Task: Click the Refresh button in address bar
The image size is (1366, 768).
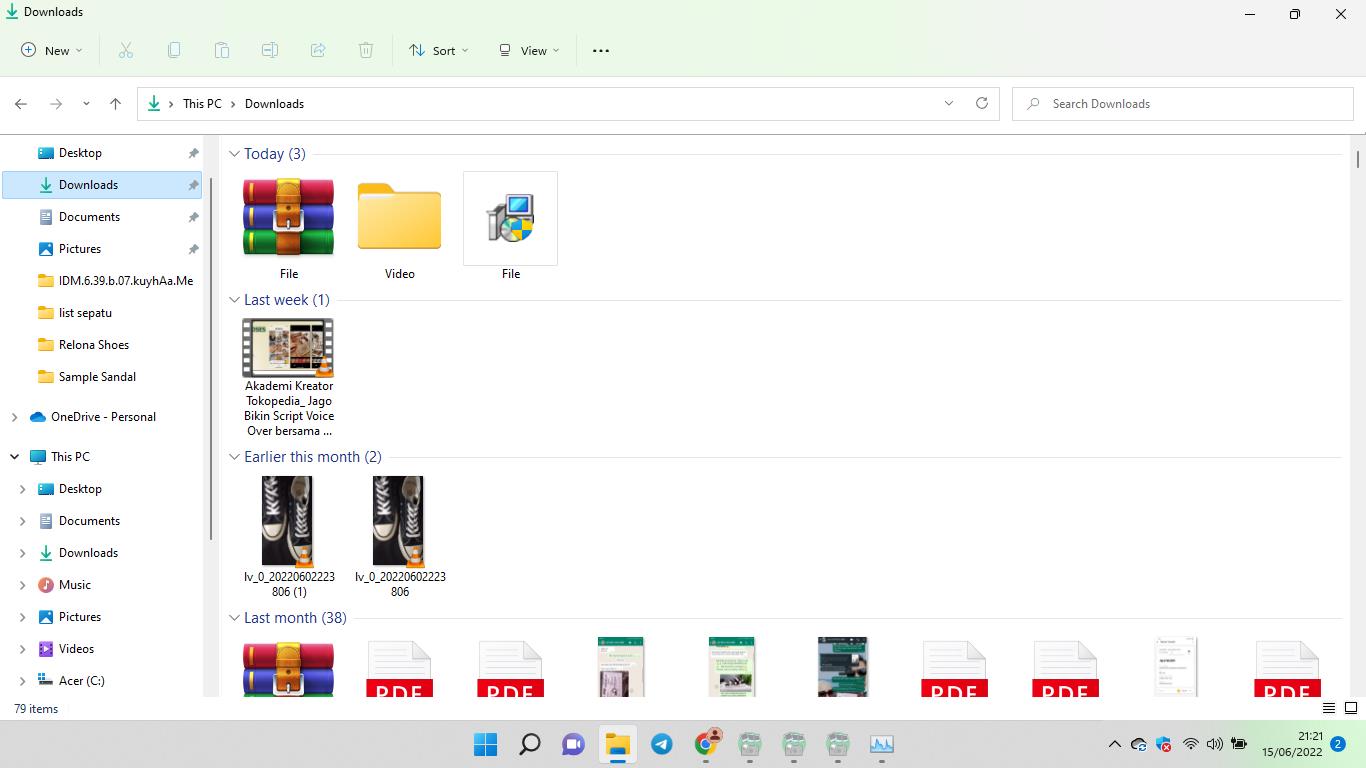Action: 982,103
